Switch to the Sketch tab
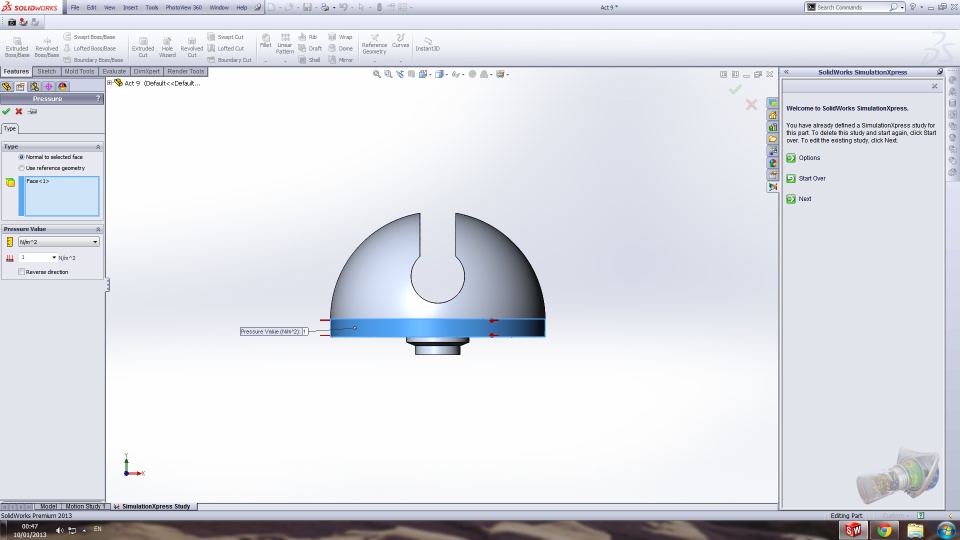The image size is (960, 540). [47, 72]
